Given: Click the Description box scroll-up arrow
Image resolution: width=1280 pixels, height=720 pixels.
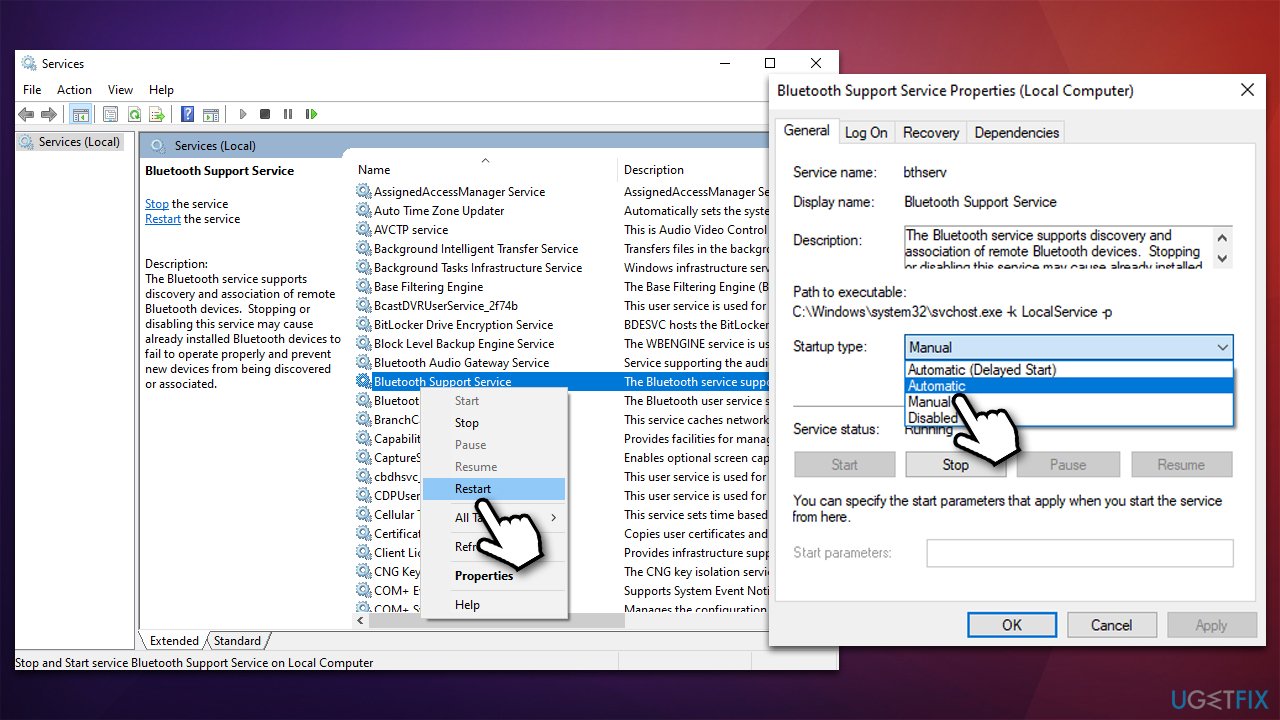Looking at the screenshot, I should click(1223, 238).
